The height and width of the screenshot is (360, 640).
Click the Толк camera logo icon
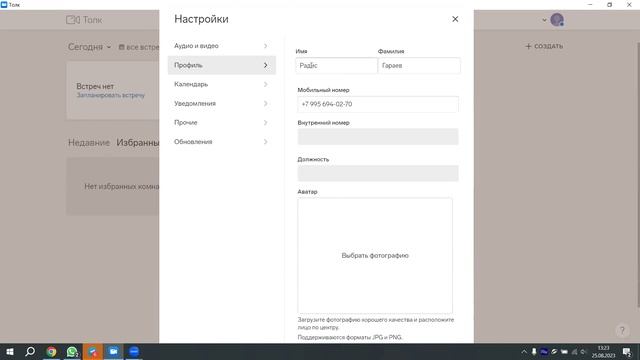click(73, 20)
